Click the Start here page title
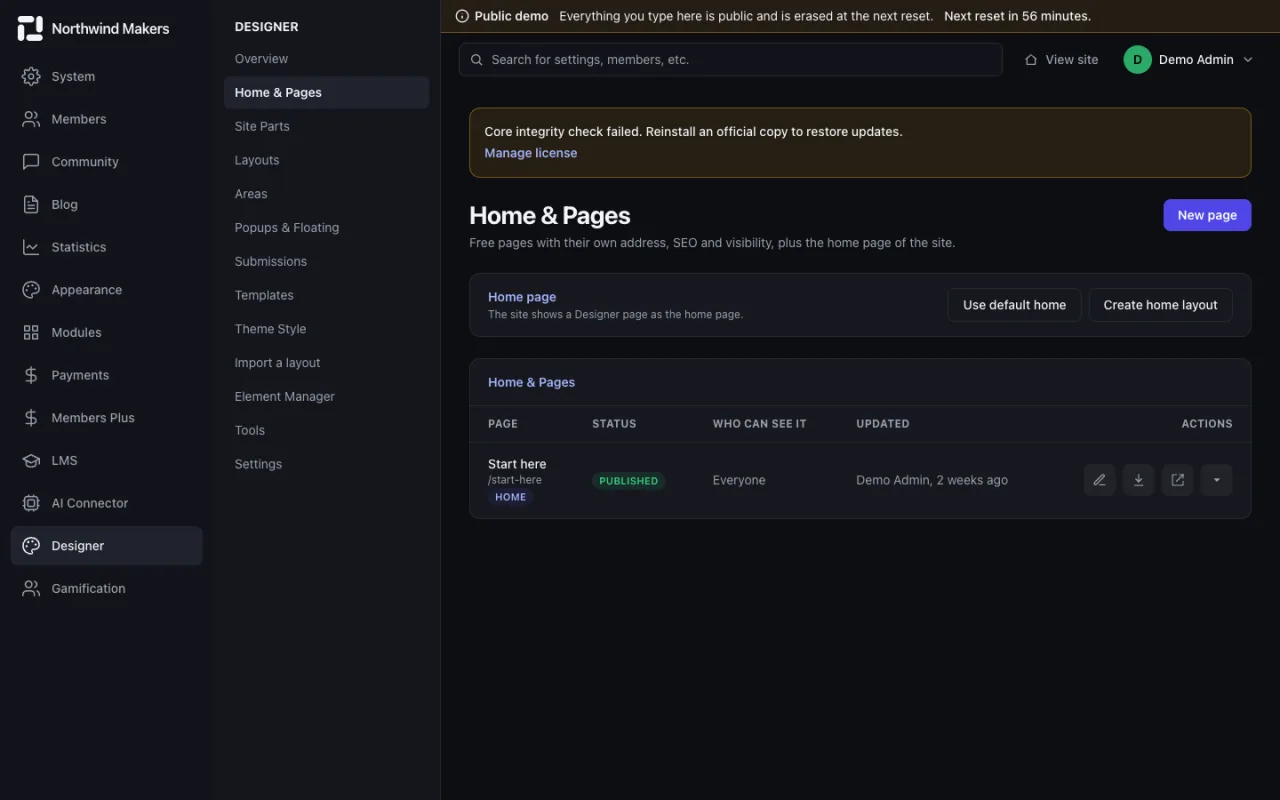 coord(517,464)
